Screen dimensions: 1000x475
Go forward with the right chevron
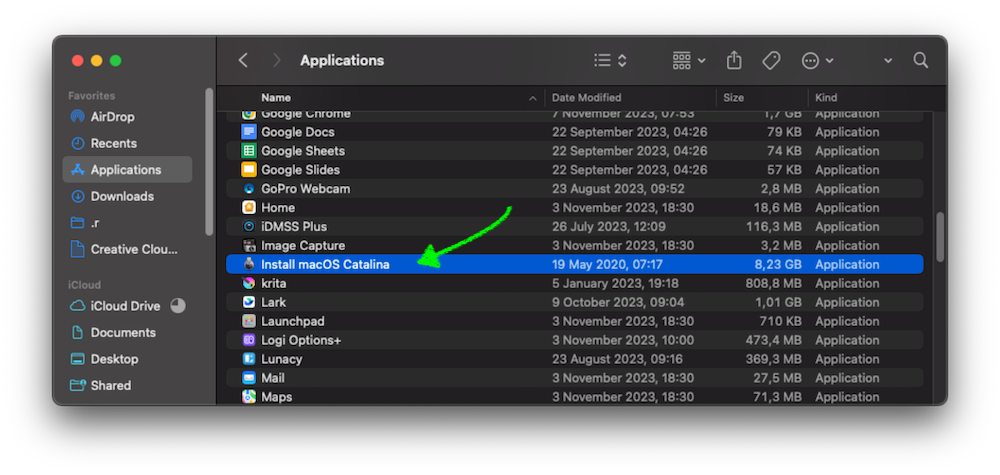point(276,61)
